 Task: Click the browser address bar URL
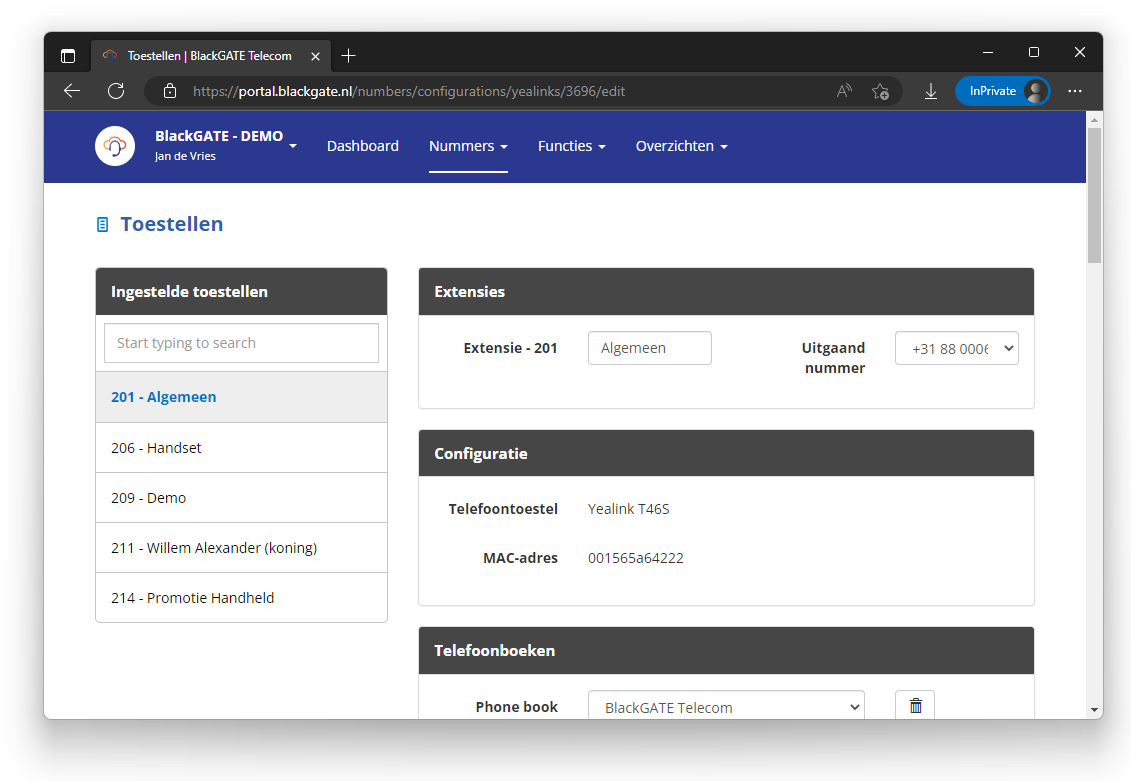pyautogui.click(x=408, y=92)
